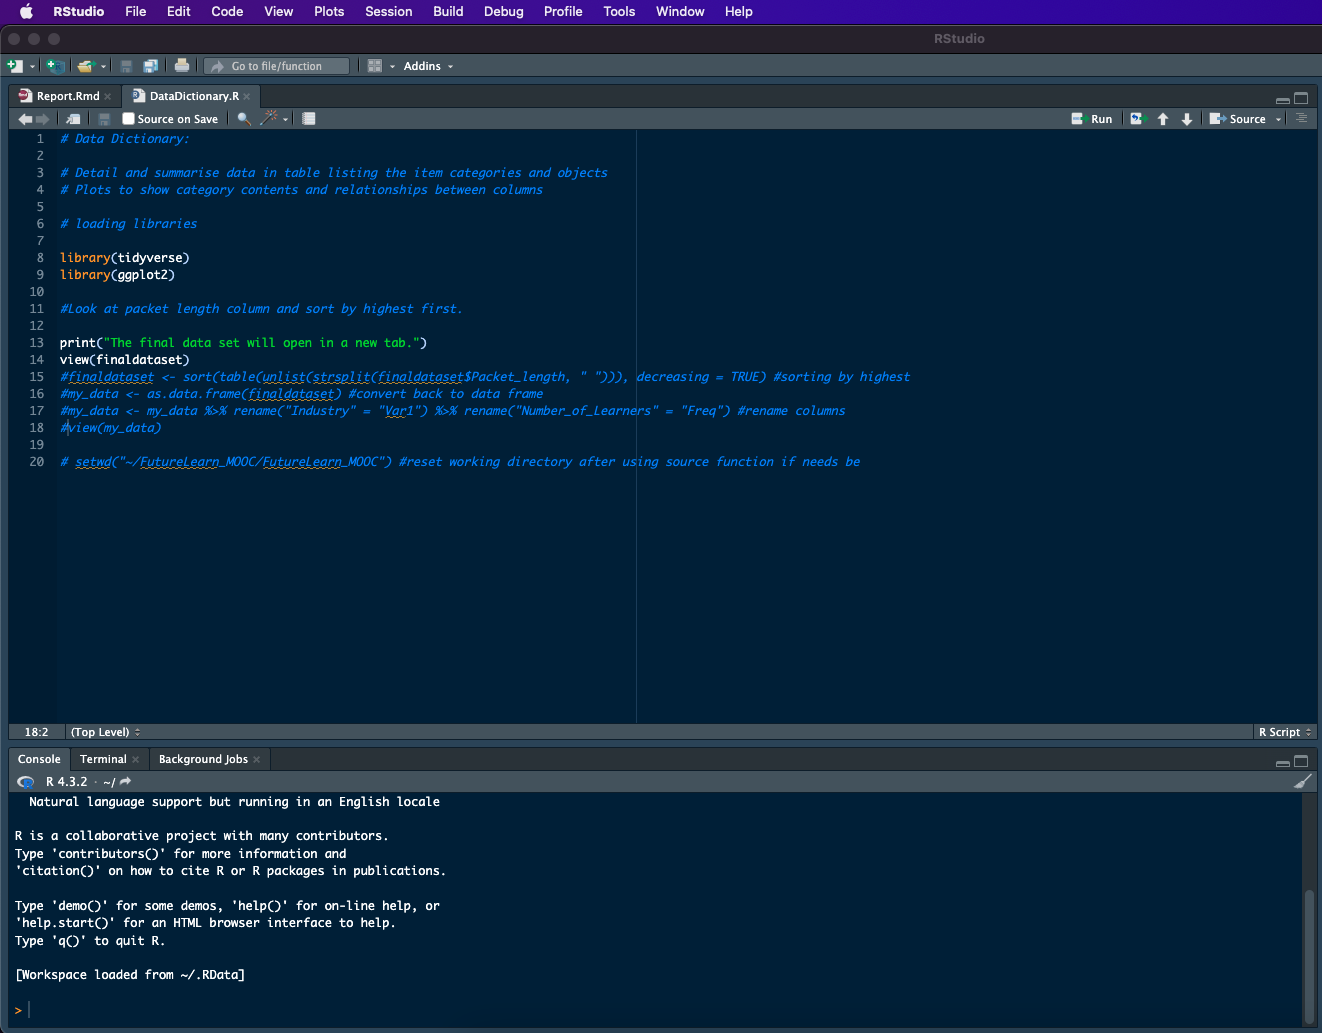Click the library(tidyverse) line

click(x=124, y=258)
